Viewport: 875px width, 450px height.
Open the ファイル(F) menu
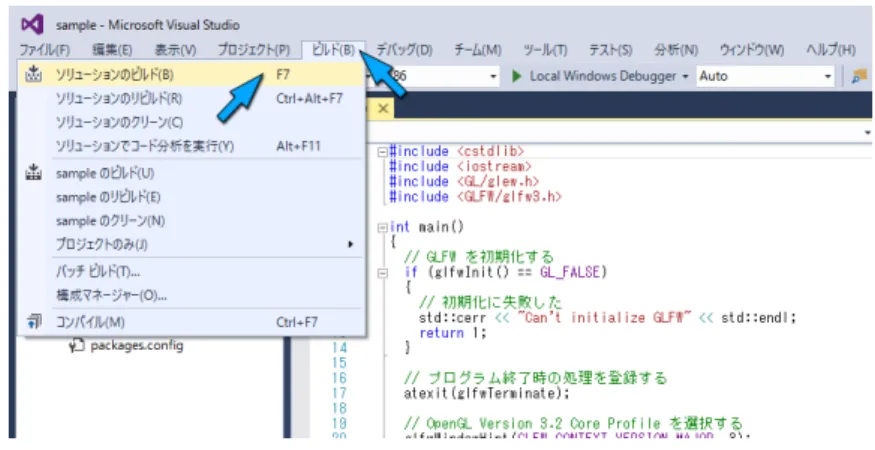(44, 50)
